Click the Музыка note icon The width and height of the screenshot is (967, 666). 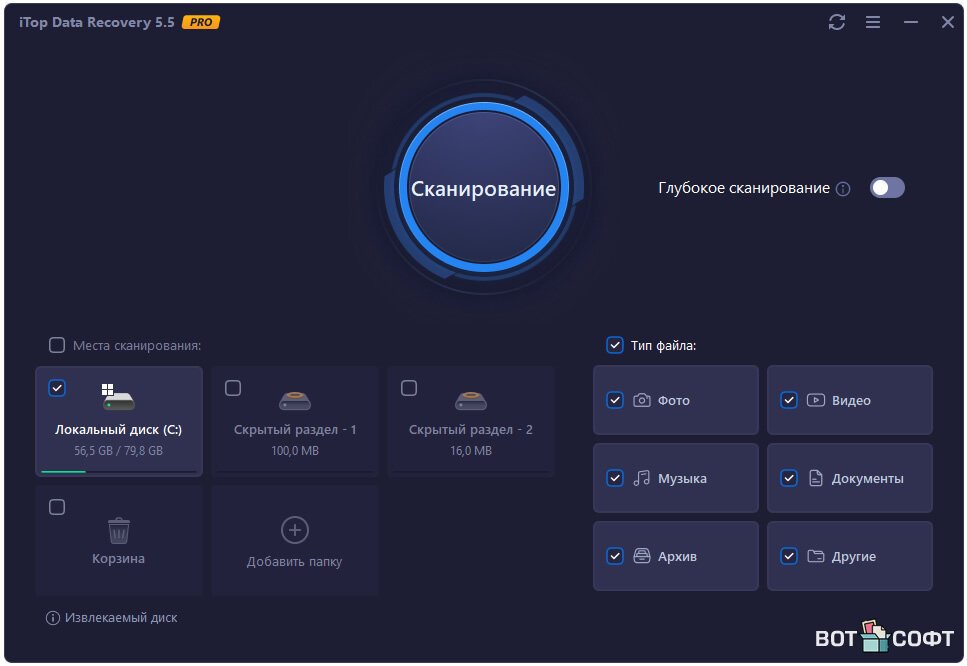click(642, 478)
